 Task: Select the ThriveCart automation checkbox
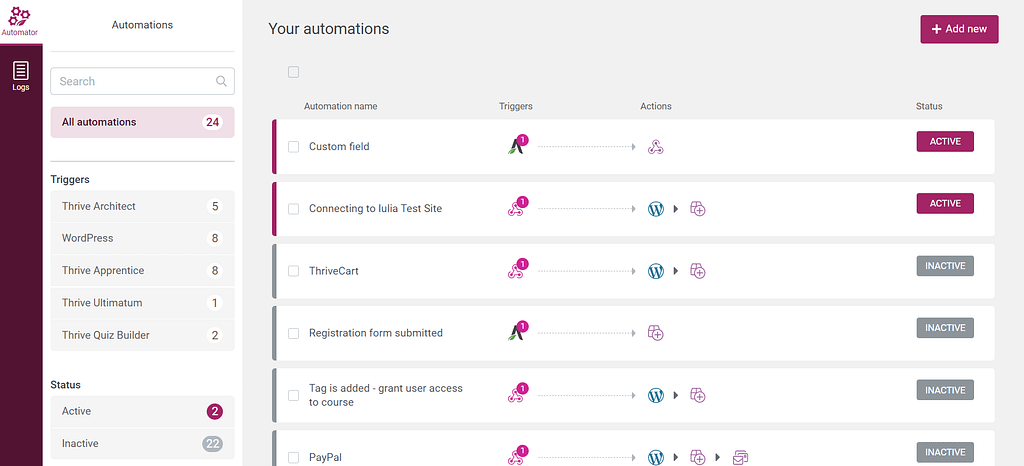[x=293, y=271]
